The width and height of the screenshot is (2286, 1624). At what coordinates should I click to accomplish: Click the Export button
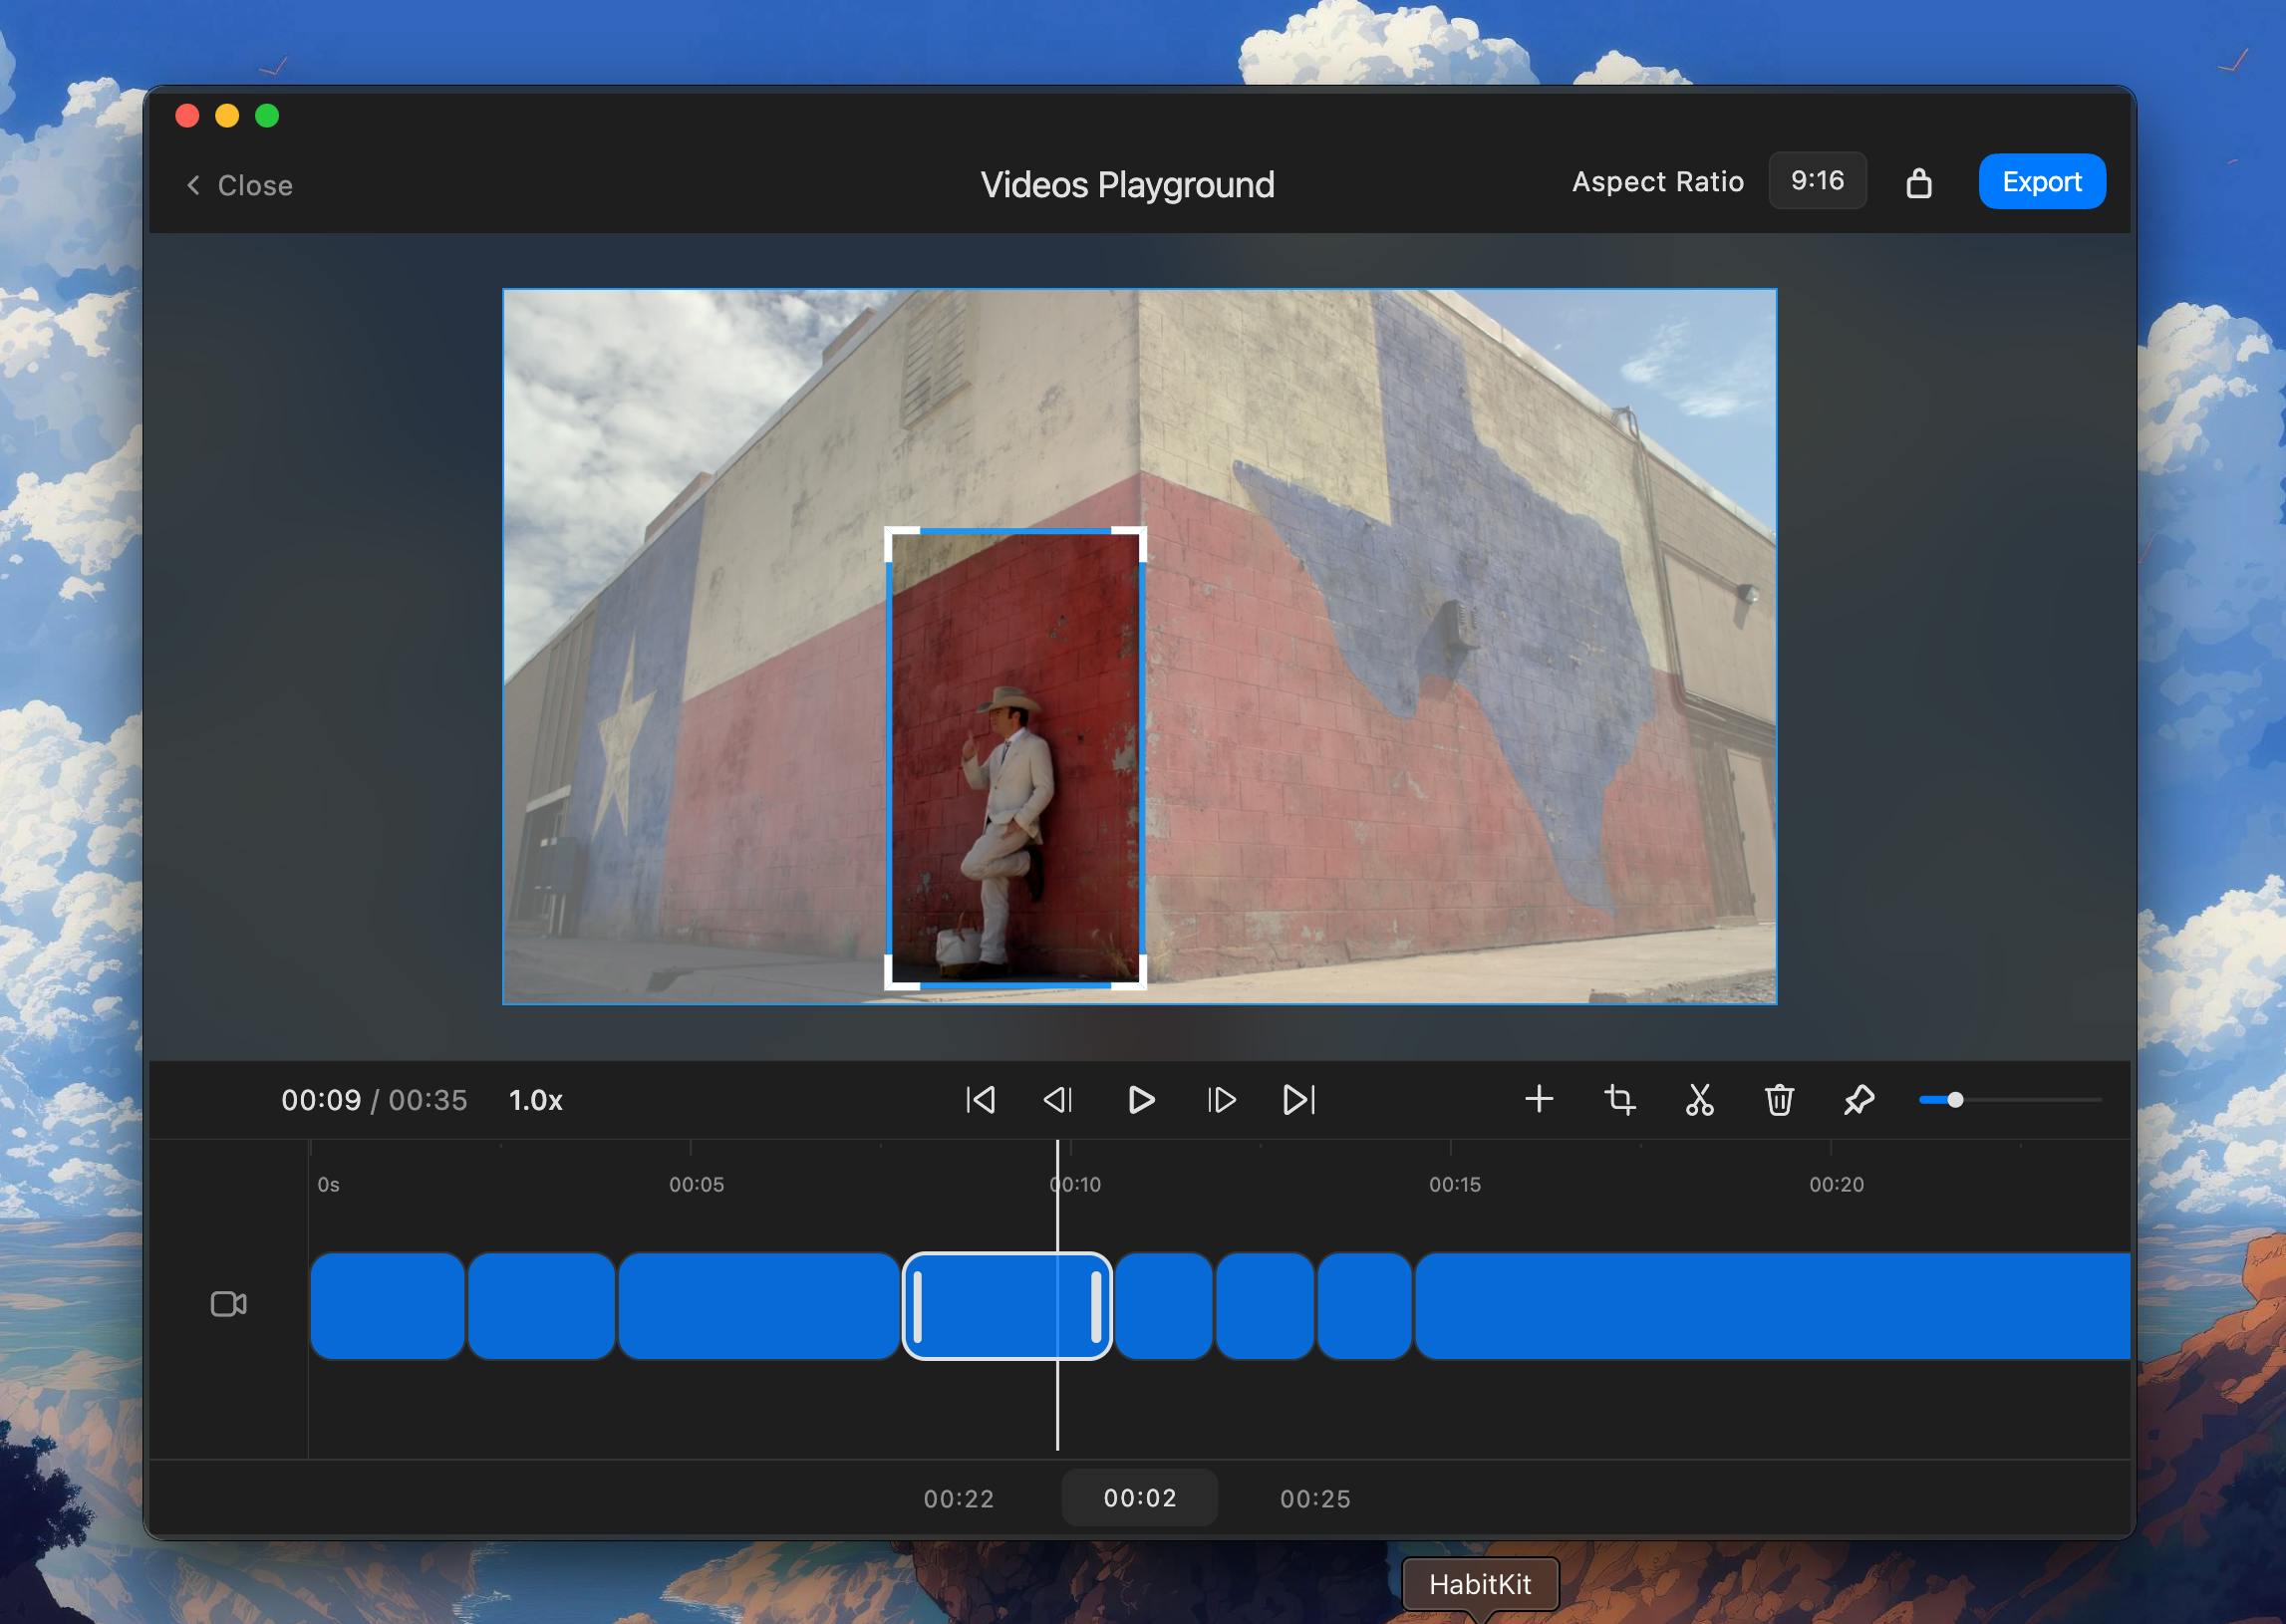tap(2042, 181)
